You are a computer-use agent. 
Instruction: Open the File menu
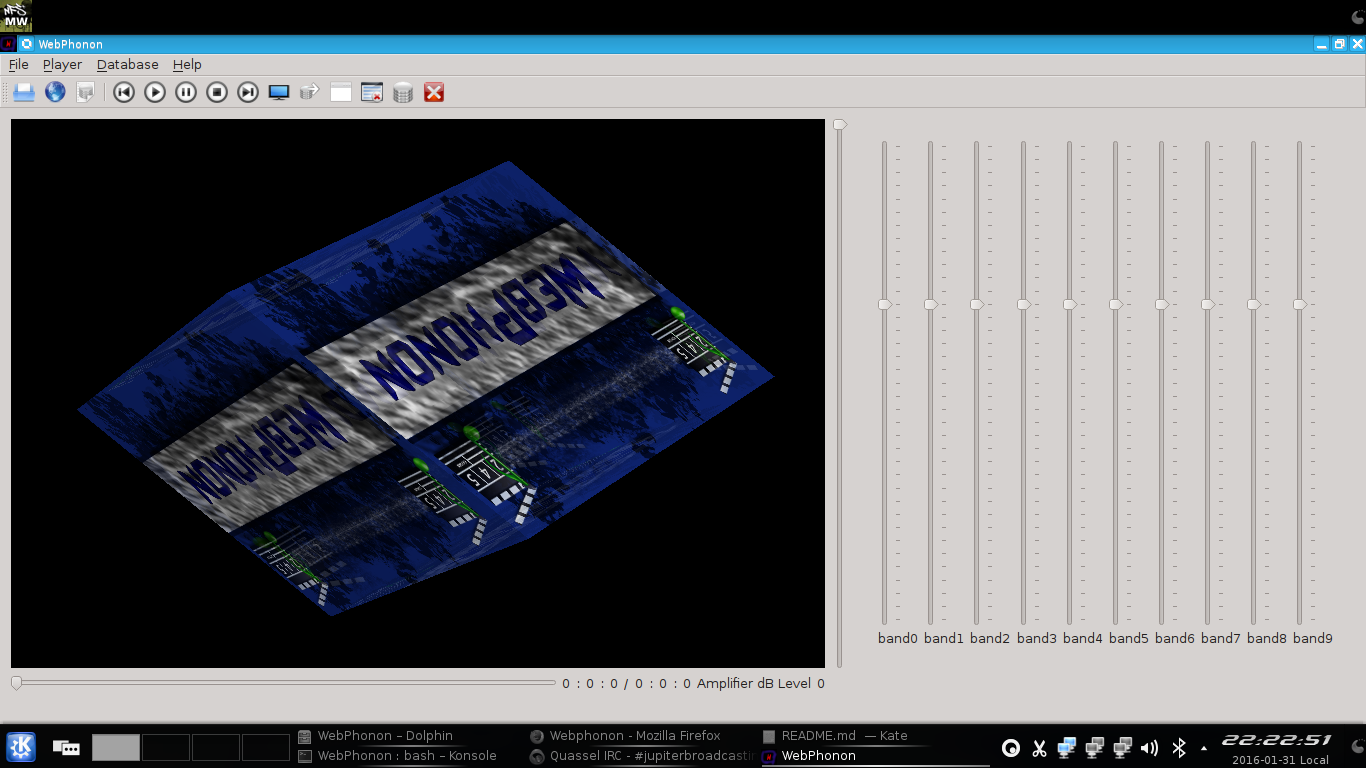(18, 64)
